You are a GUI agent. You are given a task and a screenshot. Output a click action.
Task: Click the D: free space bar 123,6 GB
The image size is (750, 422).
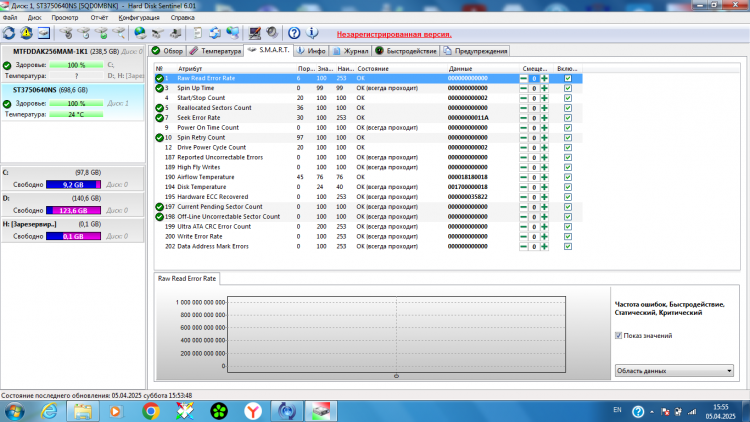[x=73, y=211]
